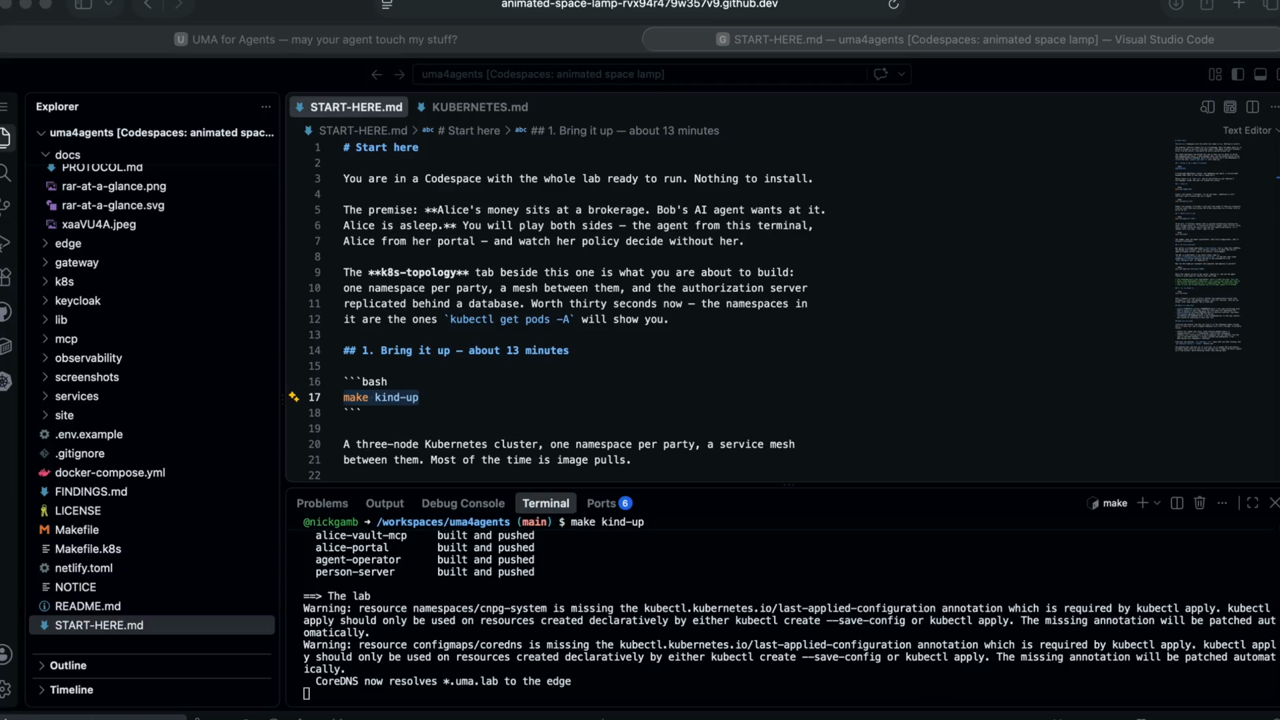
Task: Maximize the terminal panel size
Action: pos(1252,503)
